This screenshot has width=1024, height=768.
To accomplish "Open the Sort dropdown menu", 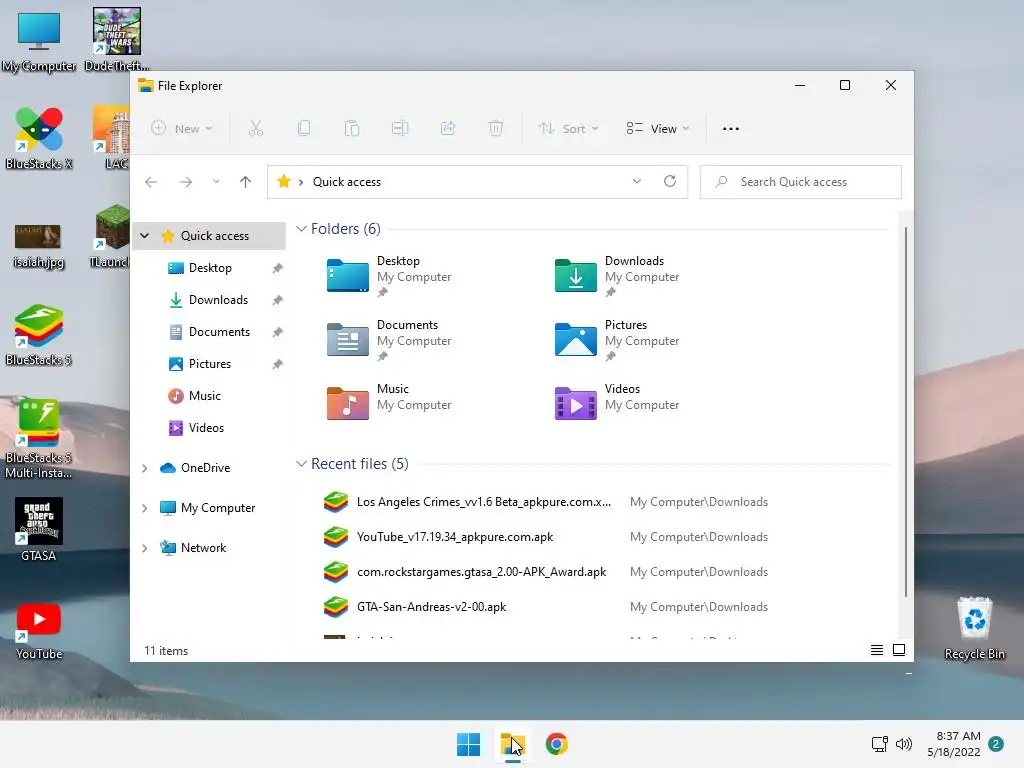I will [x=568, y=129].
